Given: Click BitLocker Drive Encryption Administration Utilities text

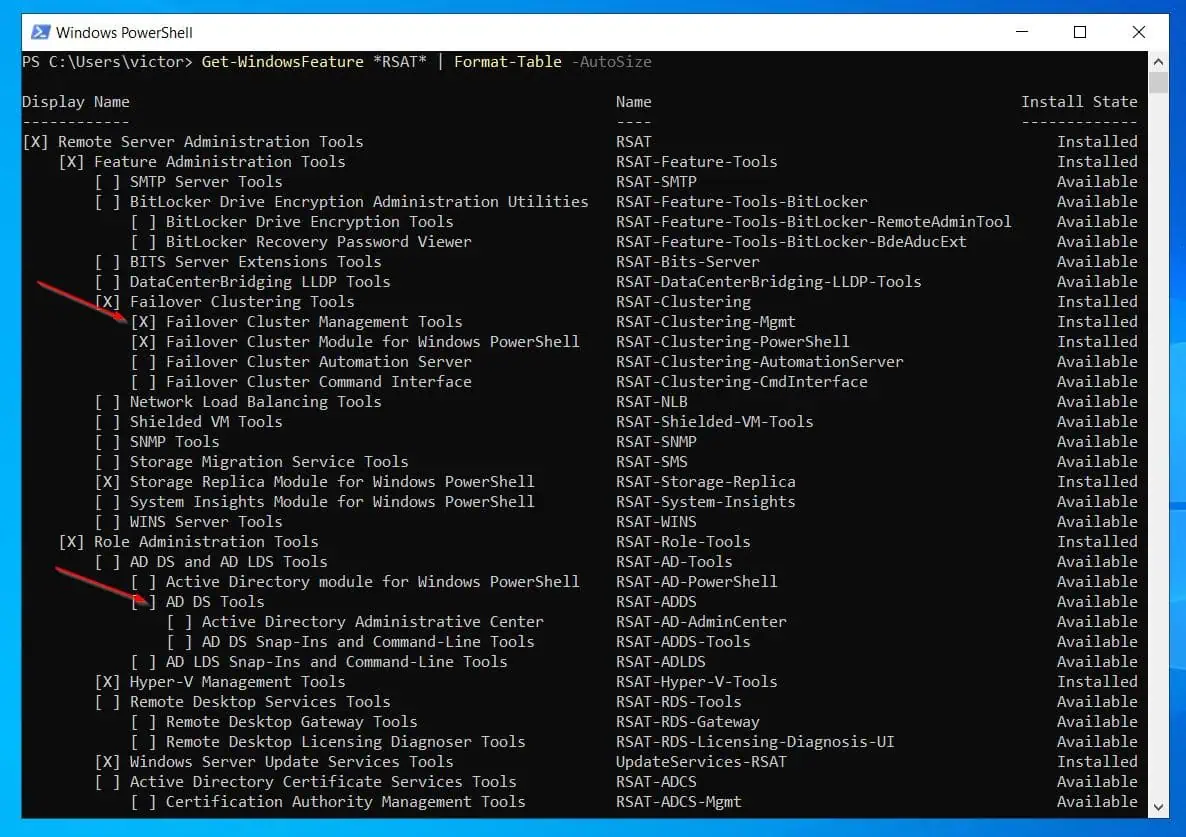Looking at the screenshot, I should click(x=359, y=202).
